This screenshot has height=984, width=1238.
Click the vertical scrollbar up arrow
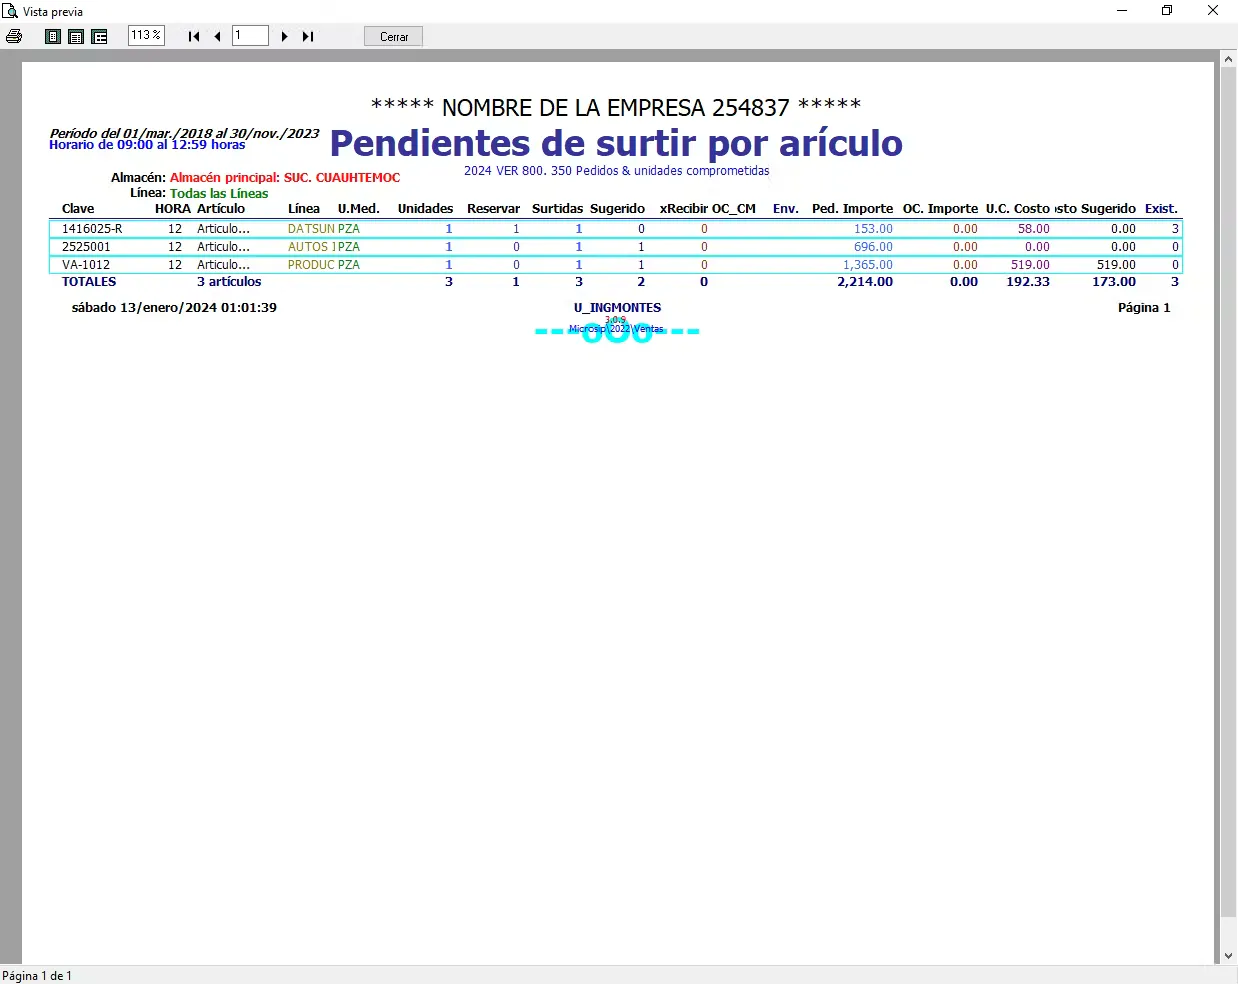tap(1229, 59)
